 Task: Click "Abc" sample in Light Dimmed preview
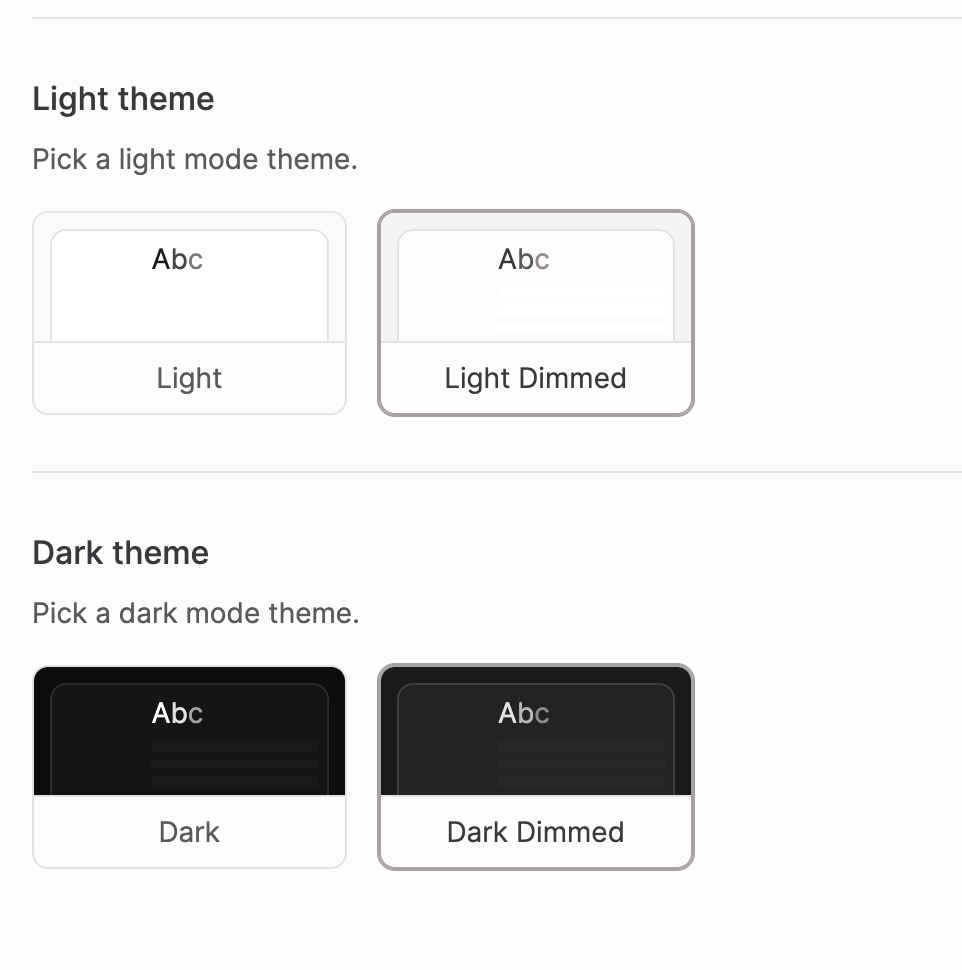[x=524, y=260]
